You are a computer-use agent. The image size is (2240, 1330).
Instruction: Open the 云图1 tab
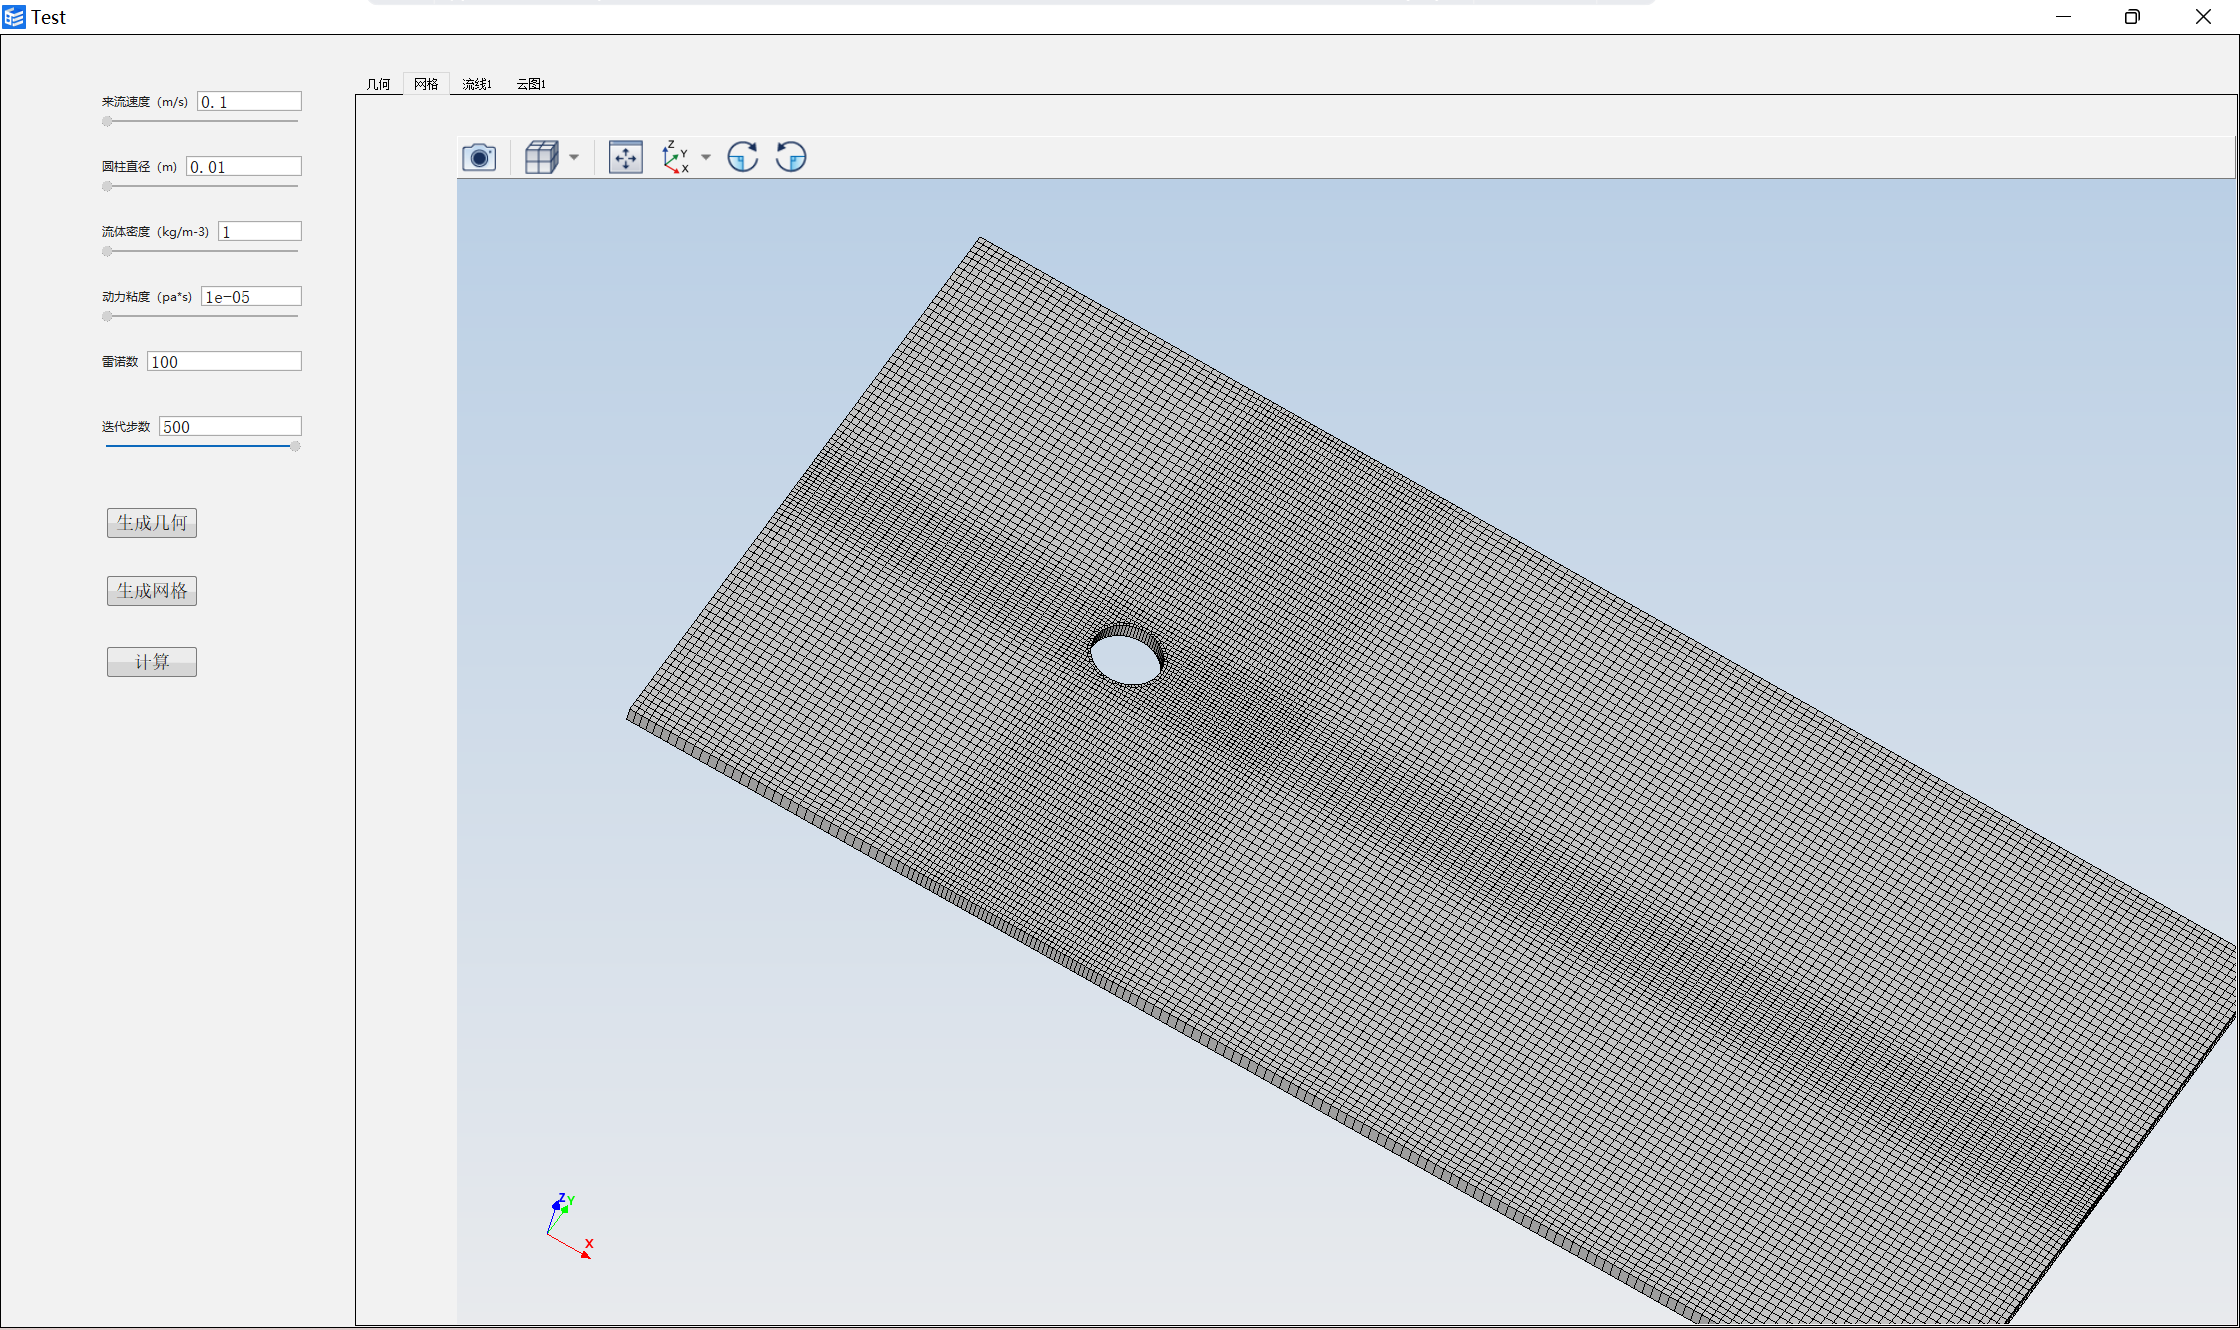click(x=531, y=84)
